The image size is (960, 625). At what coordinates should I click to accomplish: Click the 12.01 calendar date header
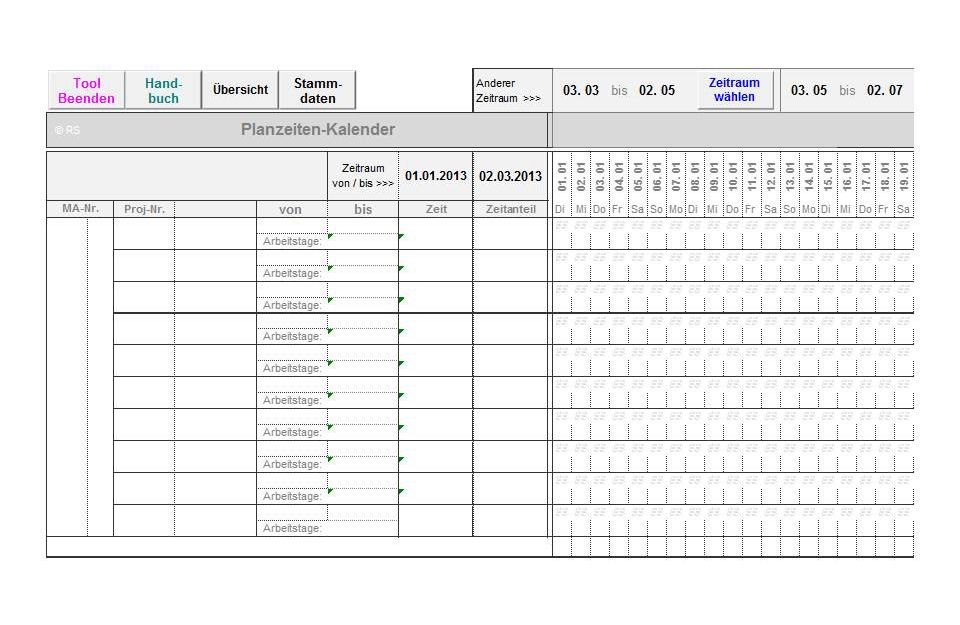click(x=771, y=176)
